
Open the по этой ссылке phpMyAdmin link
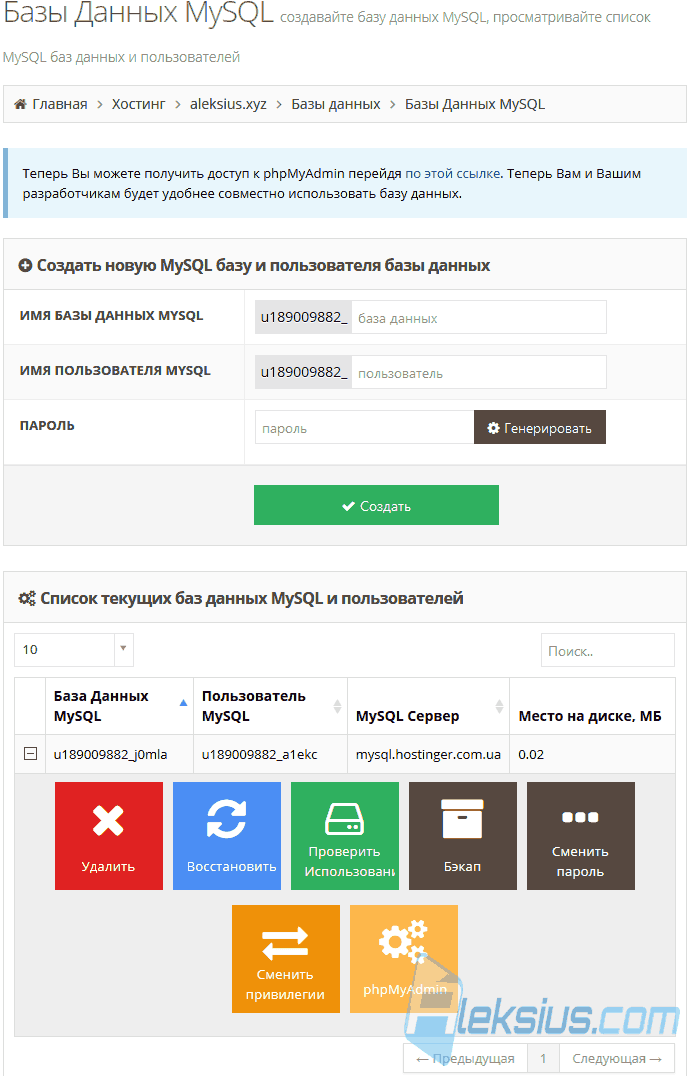[453, 174]
